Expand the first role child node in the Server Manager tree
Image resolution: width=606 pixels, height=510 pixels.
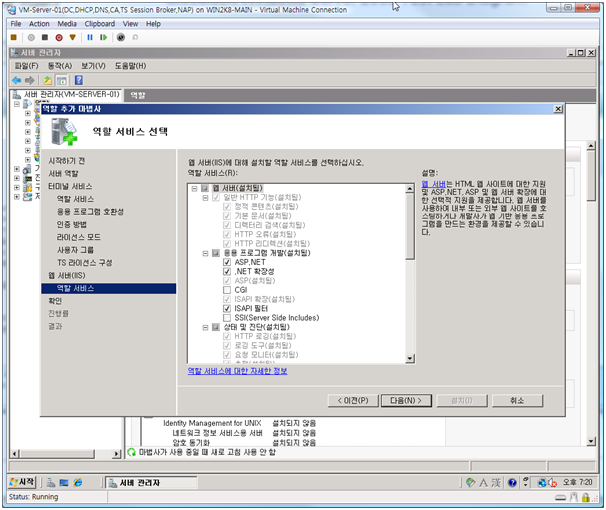click(x=27, y=114)
